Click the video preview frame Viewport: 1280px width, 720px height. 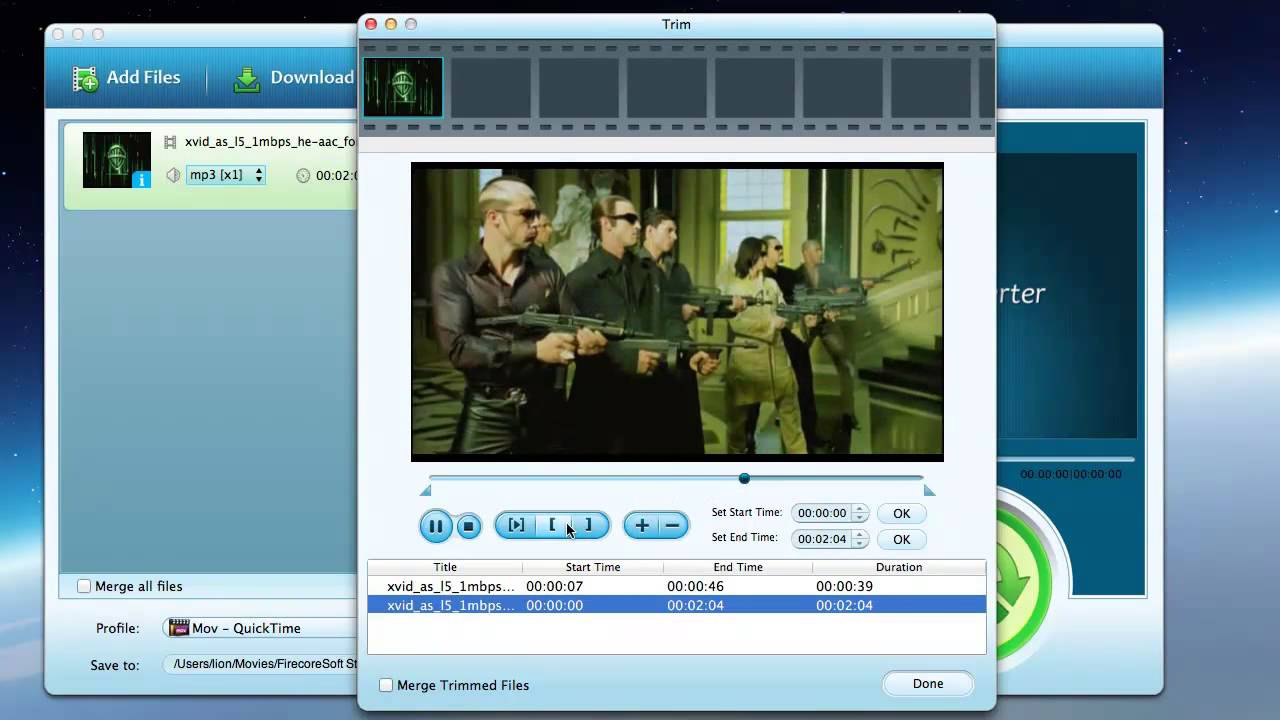[x=677, y=311]
